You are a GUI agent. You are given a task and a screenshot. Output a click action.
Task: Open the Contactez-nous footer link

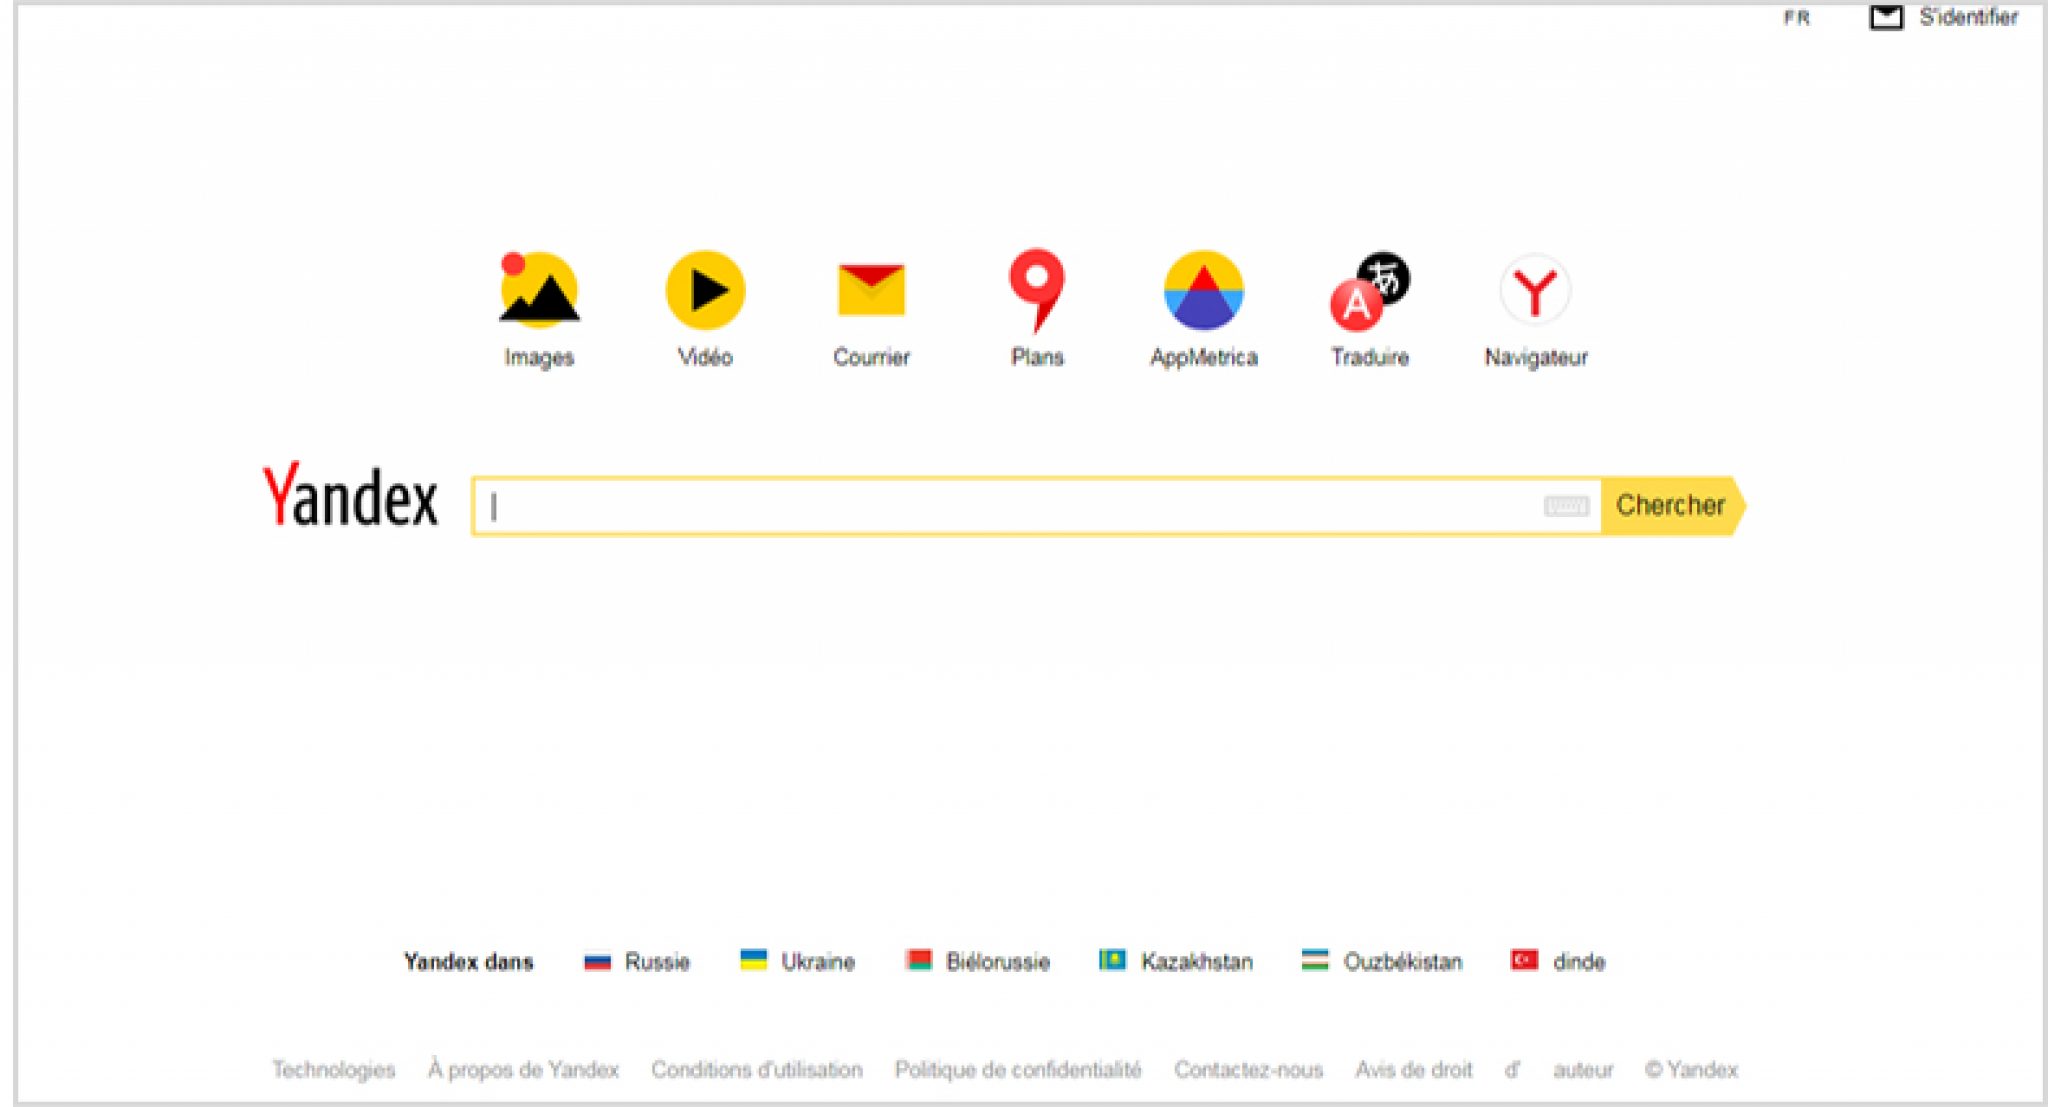coord(1248,1070)
